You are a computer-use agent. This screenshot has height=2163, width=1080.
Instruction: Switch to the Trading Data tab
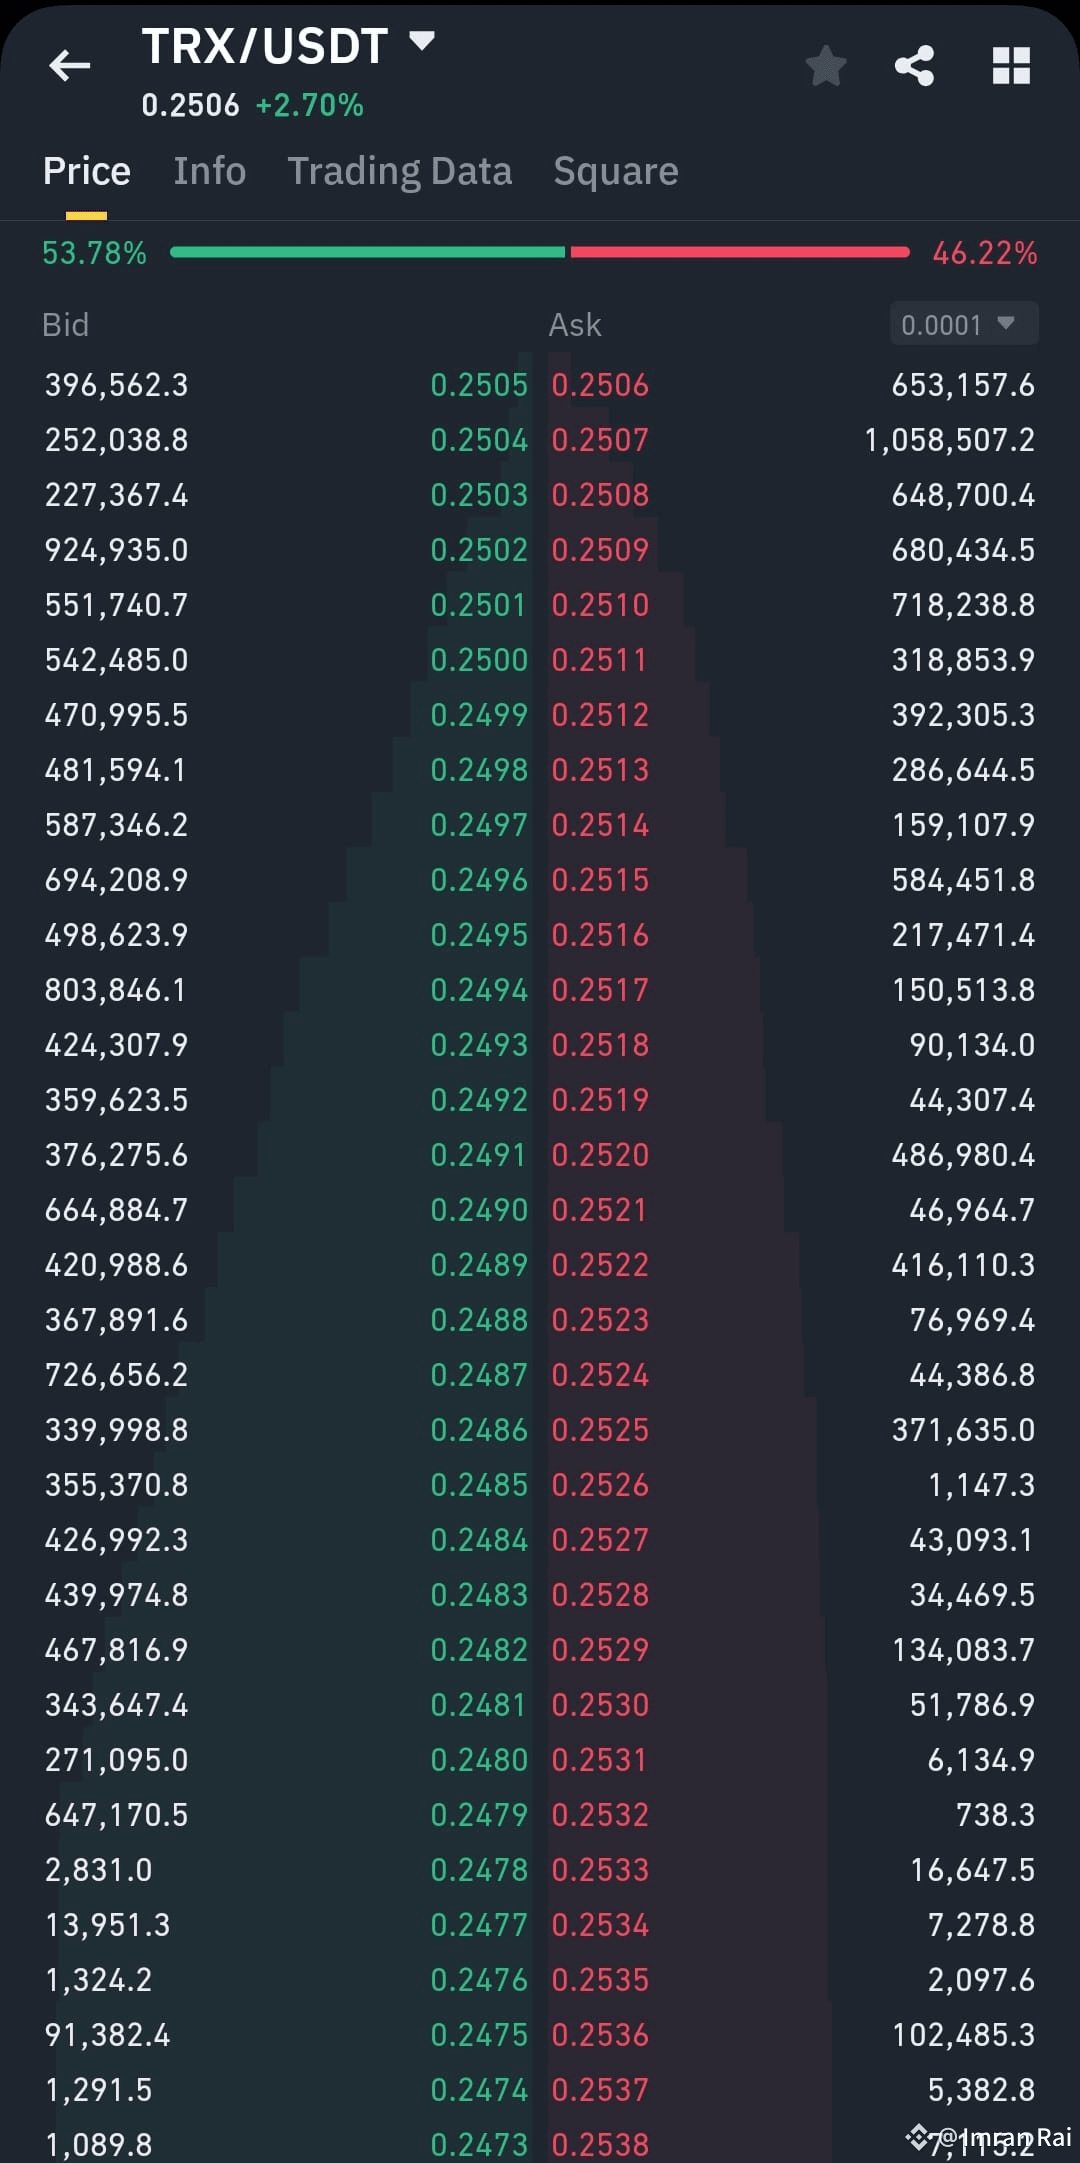click(x=400, y=170)
